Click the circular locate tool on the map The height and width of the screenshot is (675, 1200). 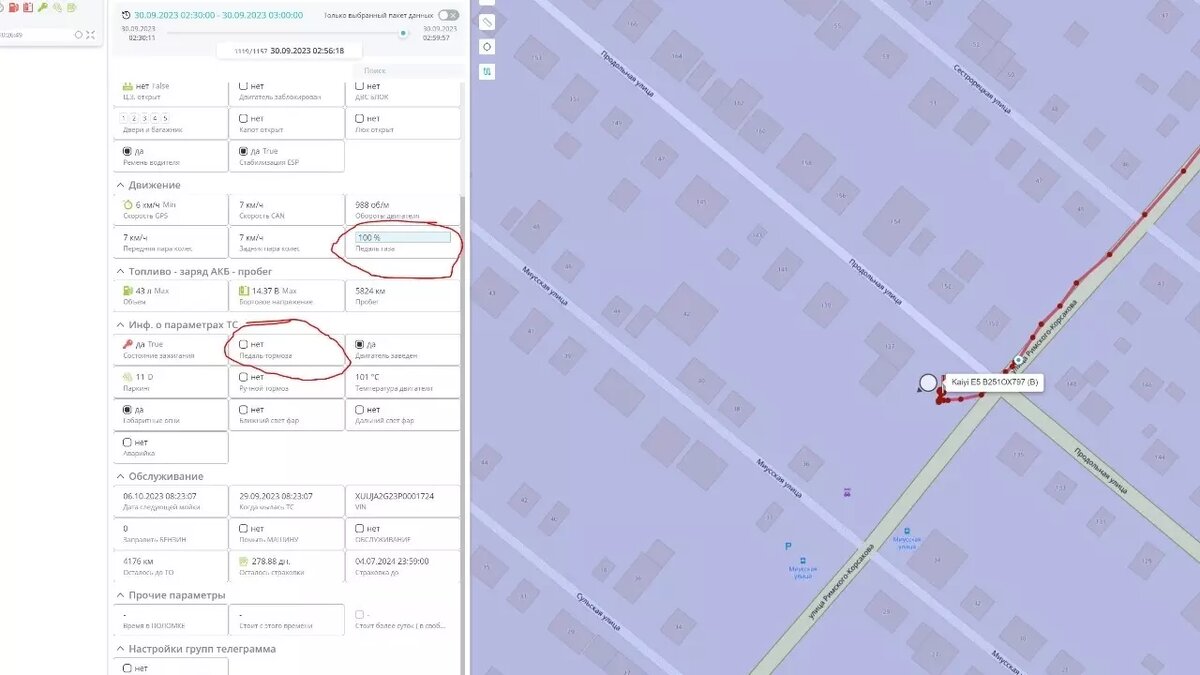(487, 47)
